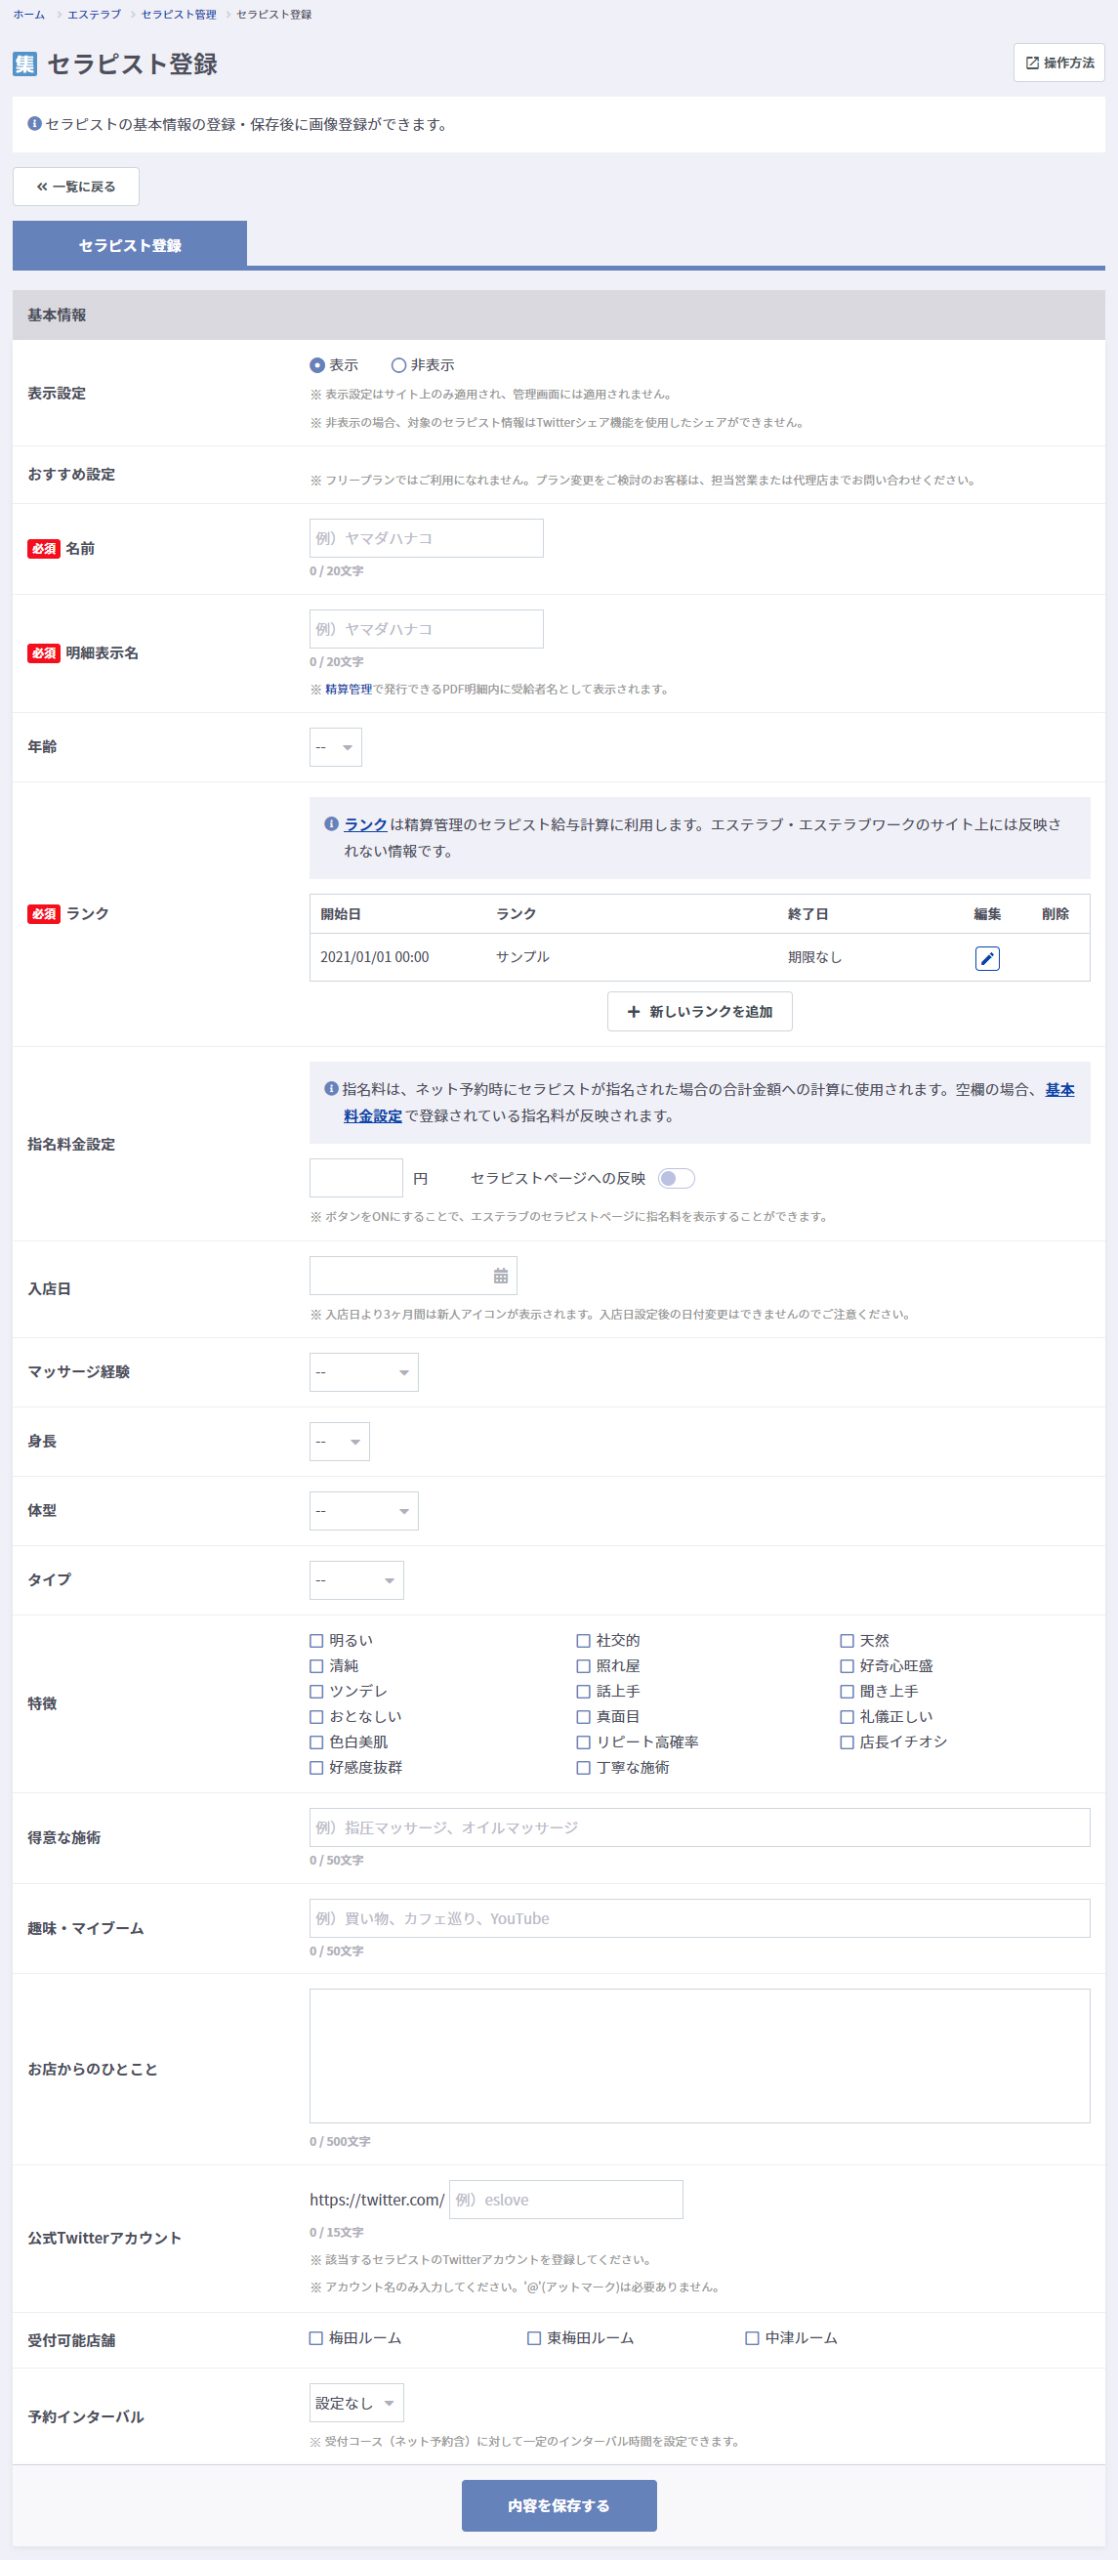Viewport: 1118px width, 2560px height.
Task: Check the 梅田ルーム store checkbox
Action: pyautogui.click(x=317, y=2338)
